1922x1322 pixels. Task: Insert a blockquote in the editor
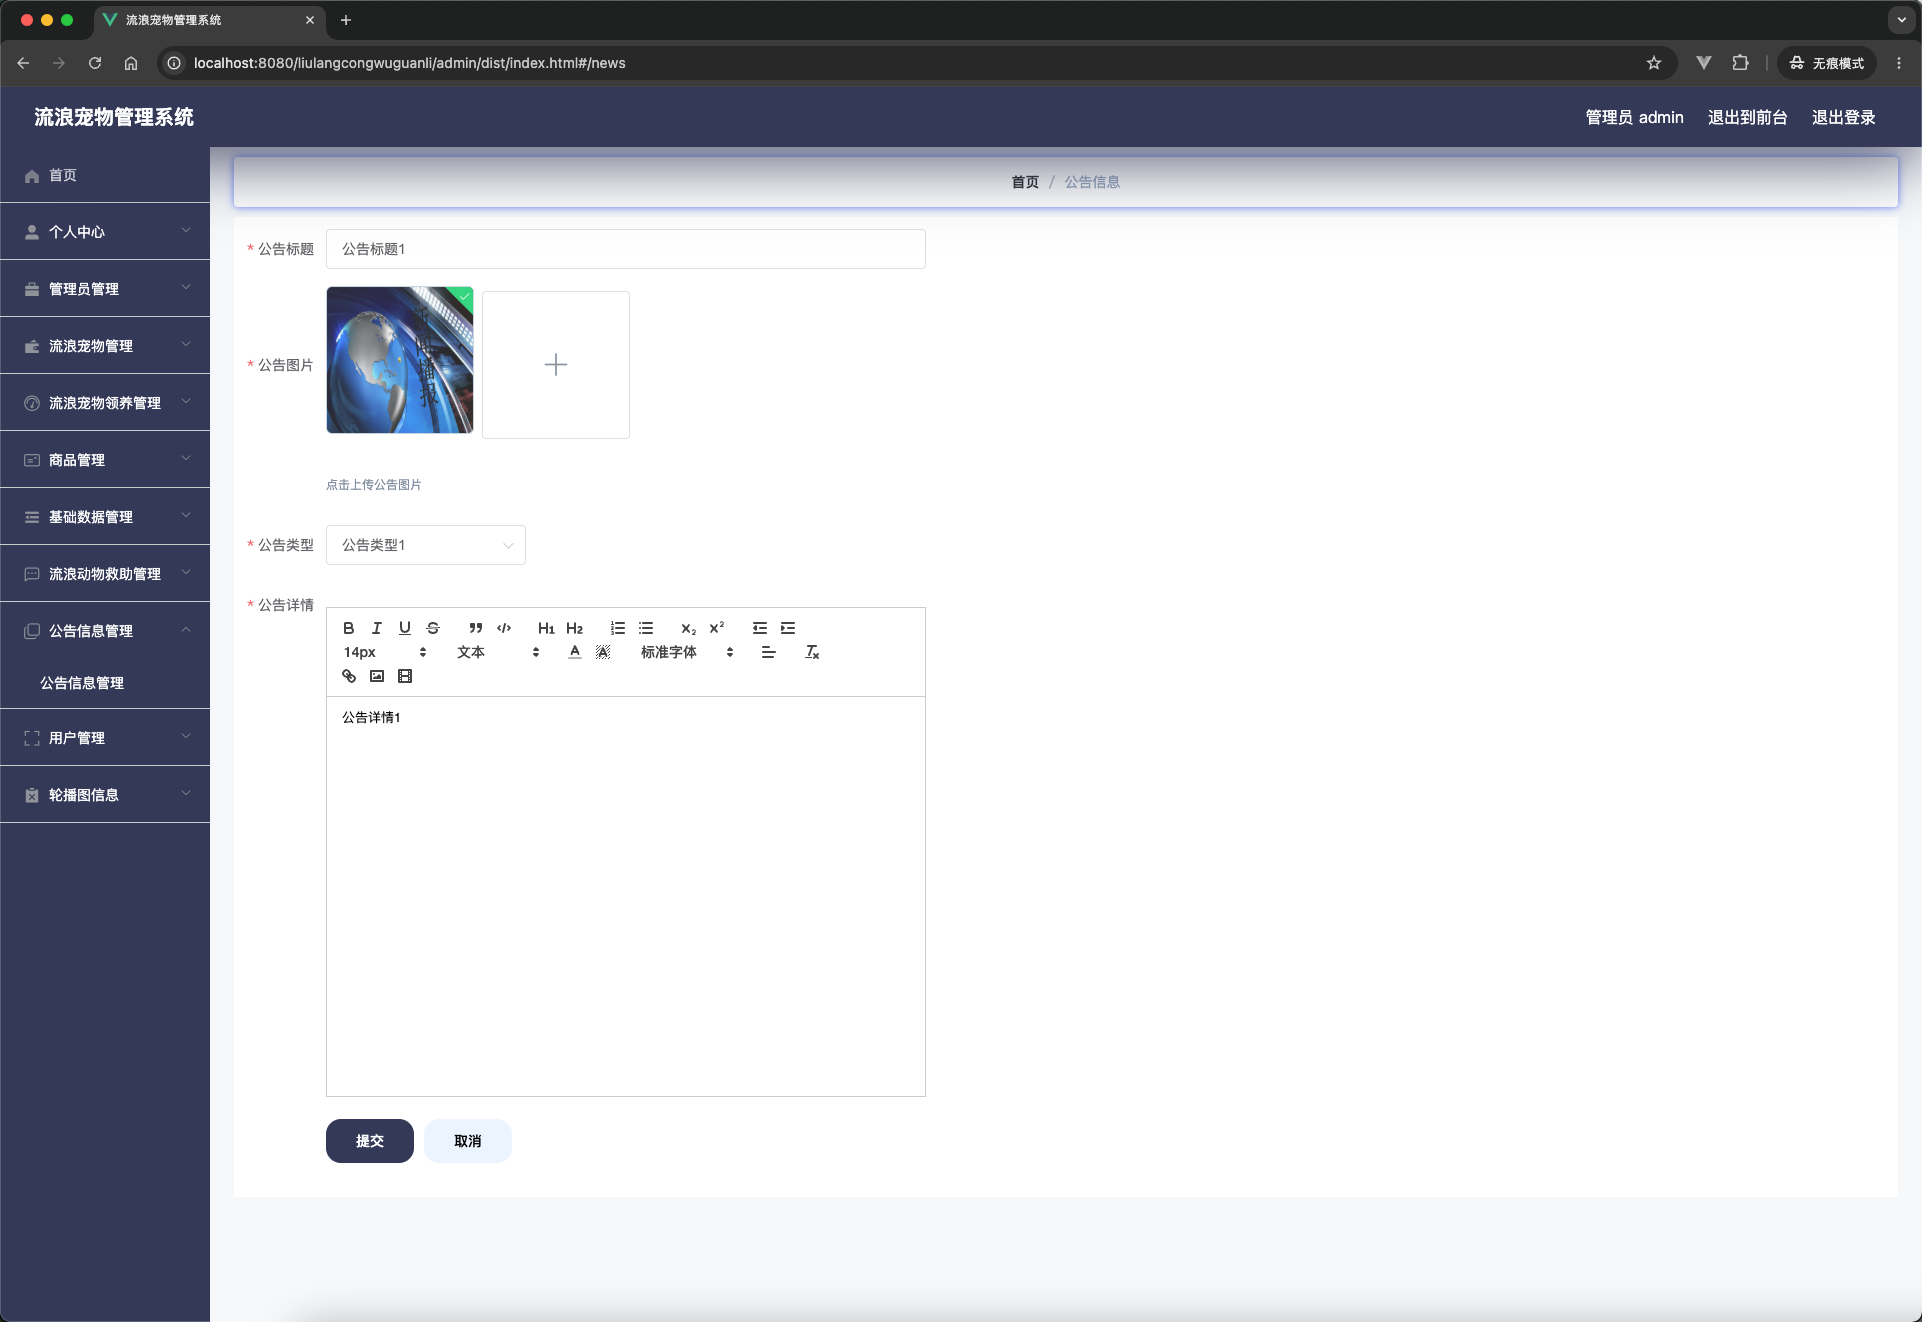pos(476,628)
